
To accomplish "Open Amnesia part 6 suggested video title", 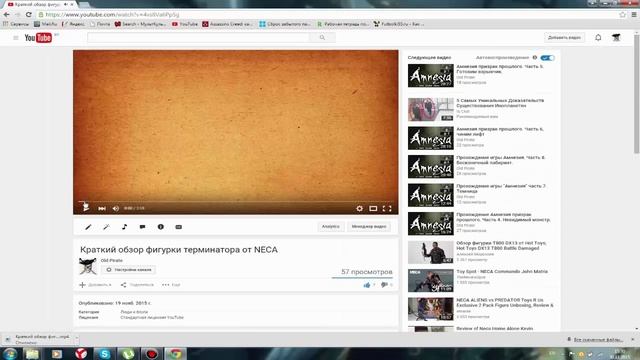I will coord(500,131).
